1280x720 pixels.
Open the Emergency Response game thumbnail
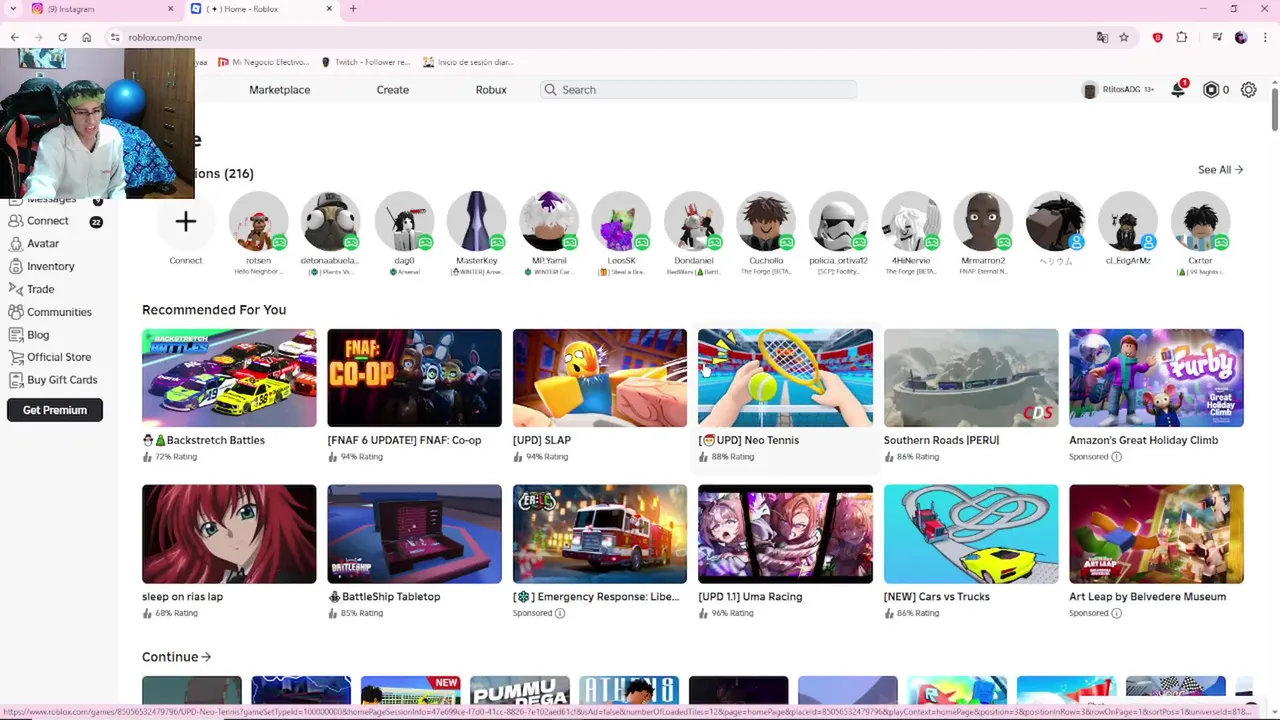point(600,534)
